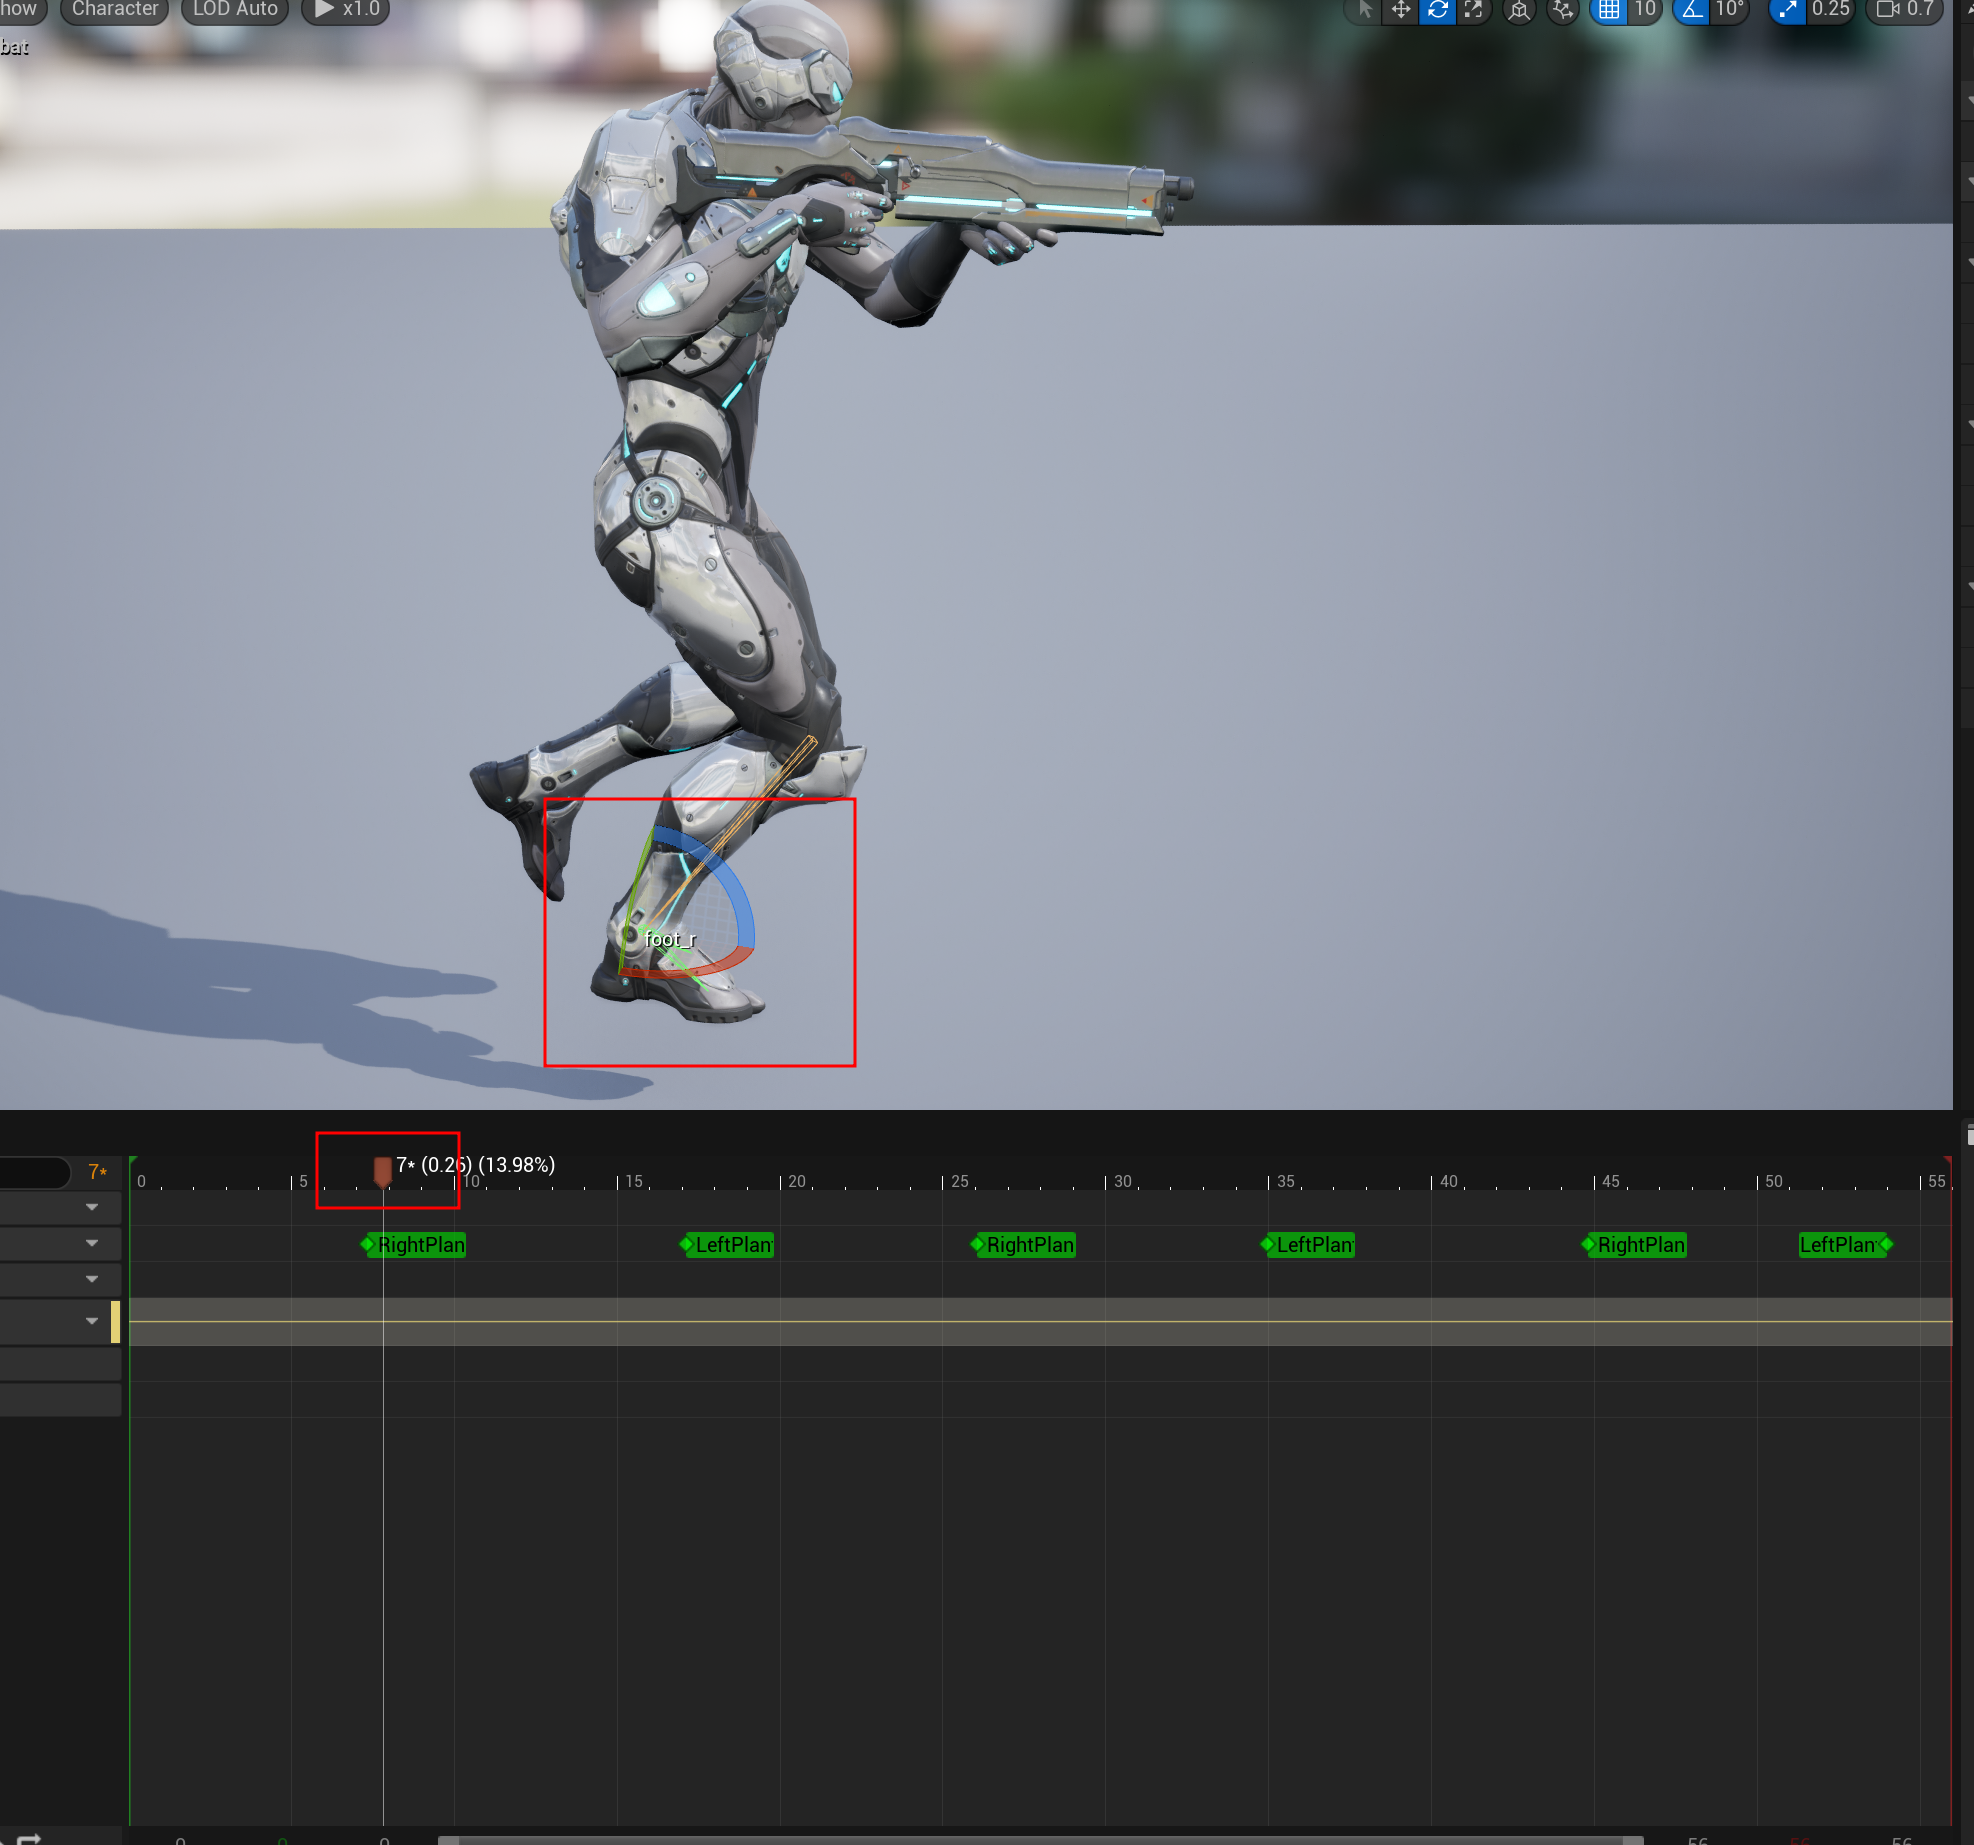Activate the rotate gizmo tool
Viewport: 1974px width, 1845px height.
tap(1437, 10)
